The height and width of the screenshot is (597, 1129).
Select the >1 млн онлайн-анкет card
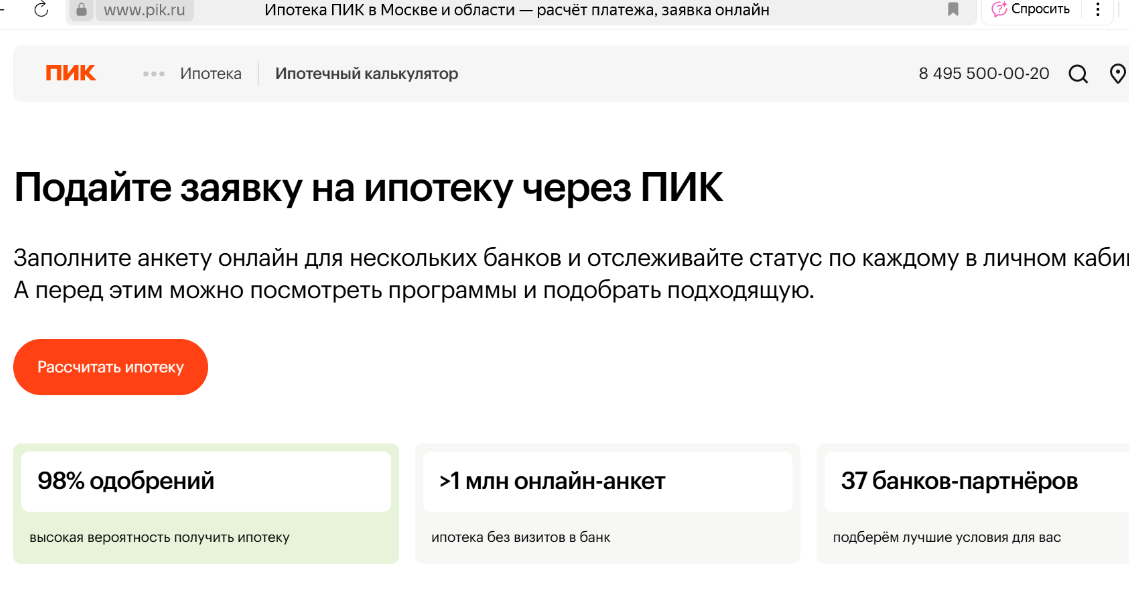pos(608,503)
